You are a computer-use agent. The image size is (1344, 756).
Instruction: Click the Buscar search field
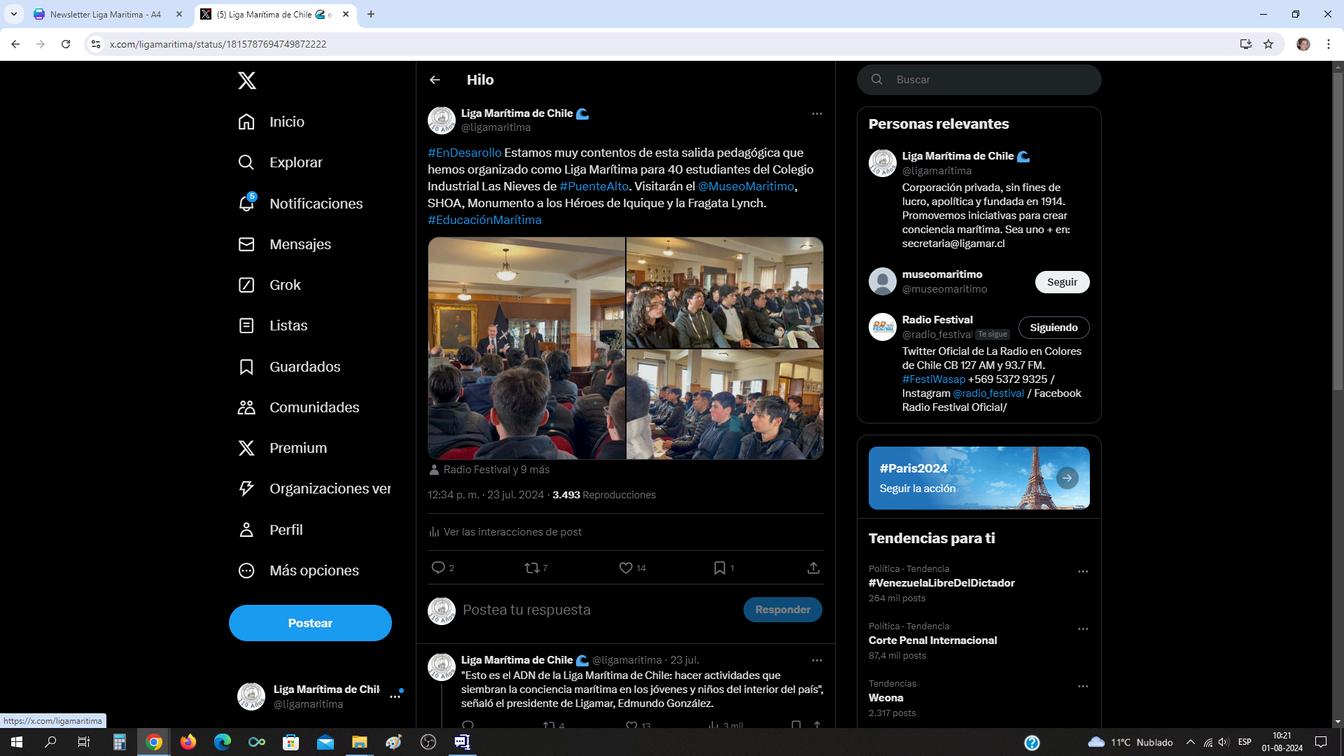pos(979,80)
